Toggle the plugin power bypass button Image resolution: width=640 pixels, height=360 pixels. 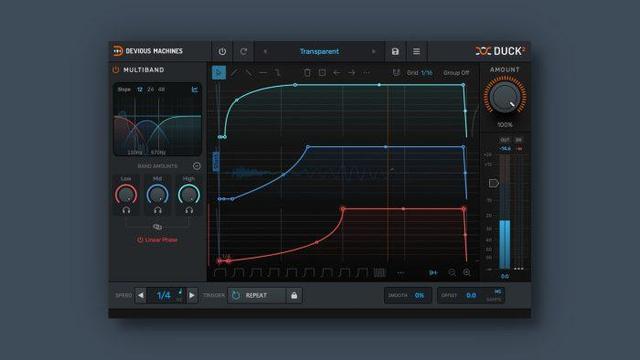coord(222,51)
